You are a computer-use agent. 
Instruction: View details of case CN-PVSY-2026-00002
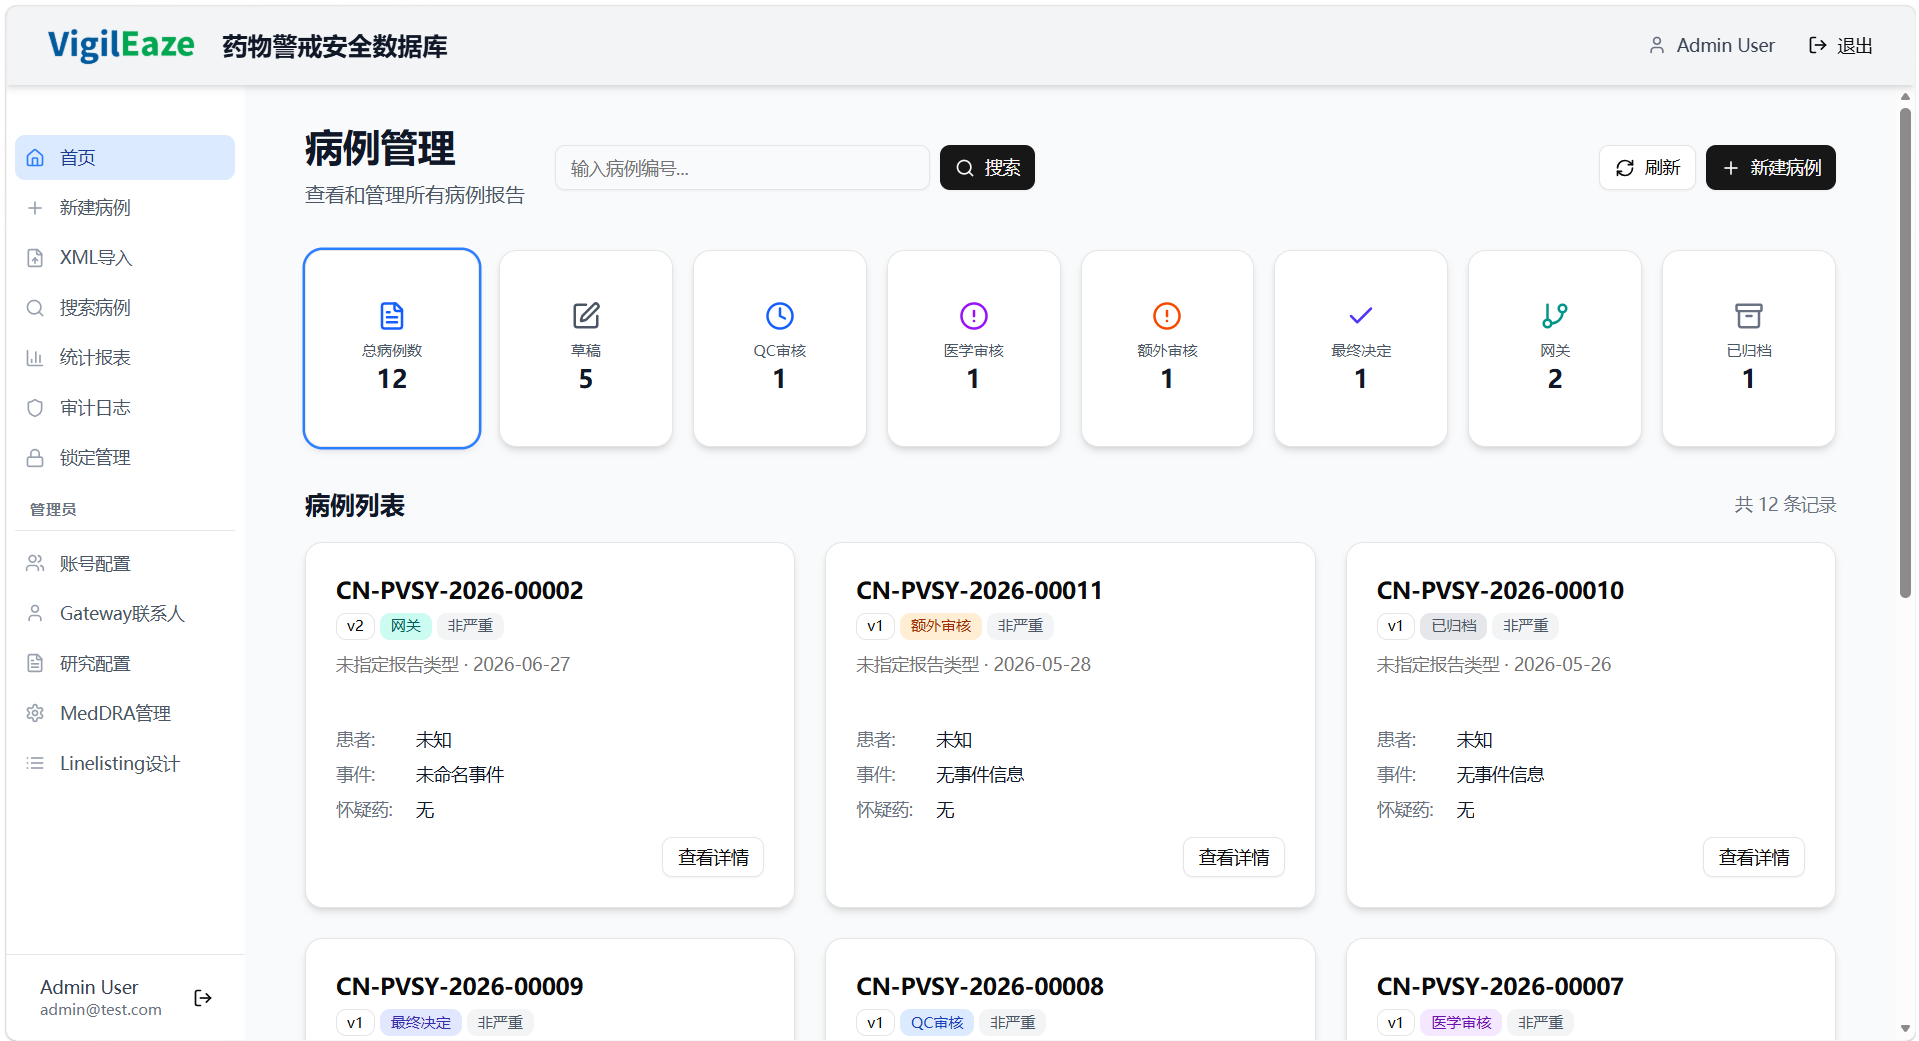click(x=713, y=858)
